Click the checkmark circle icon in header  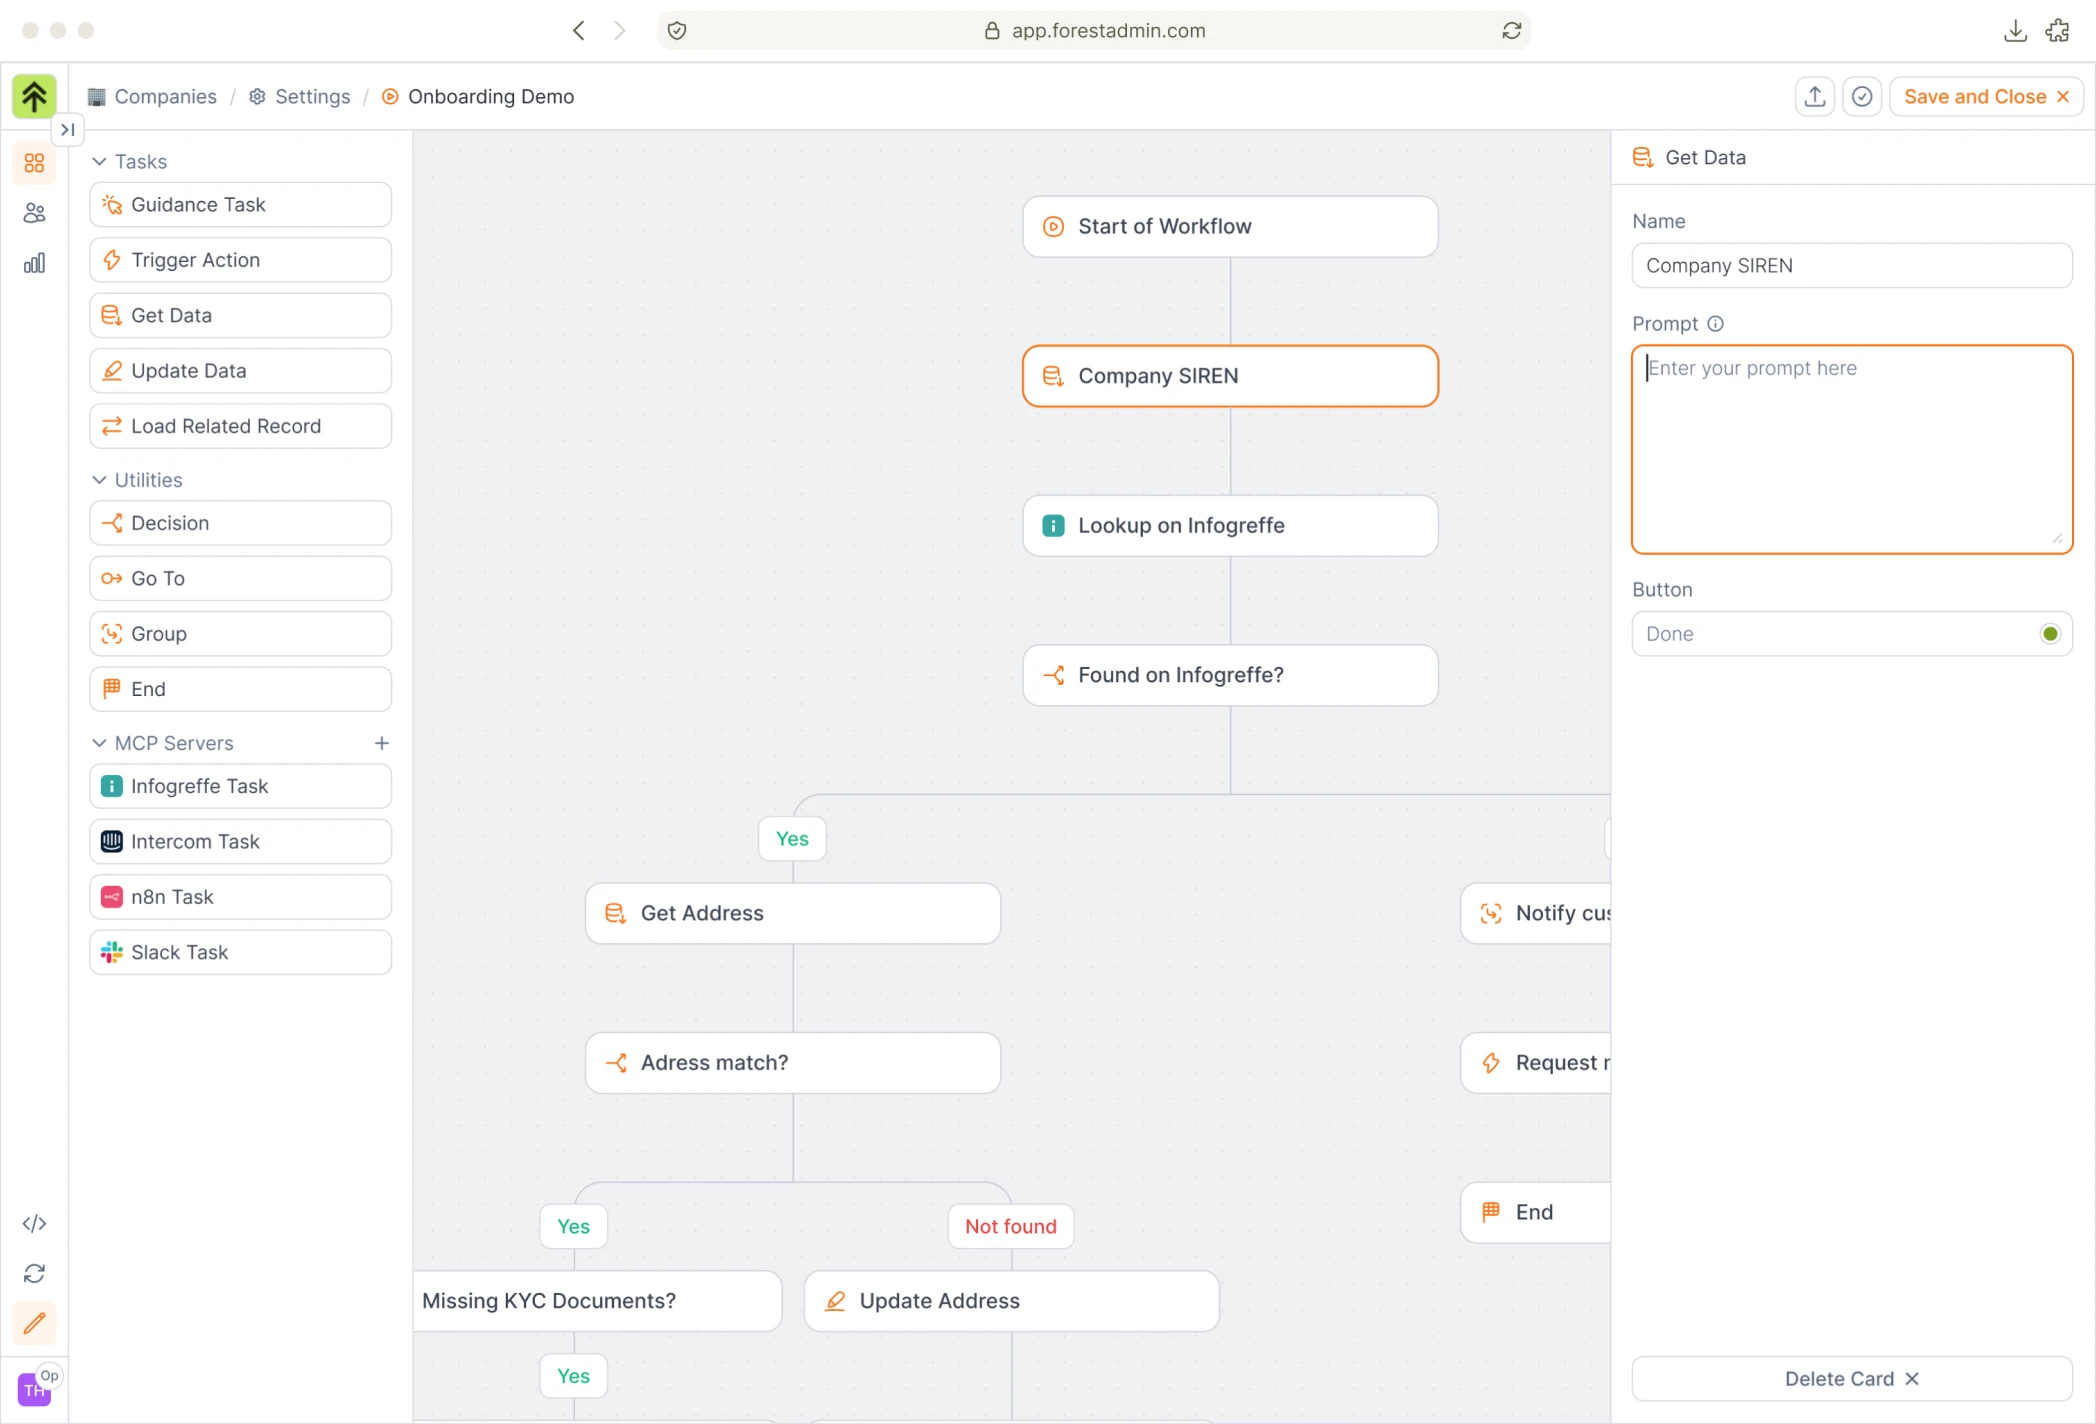[1862, 97]
